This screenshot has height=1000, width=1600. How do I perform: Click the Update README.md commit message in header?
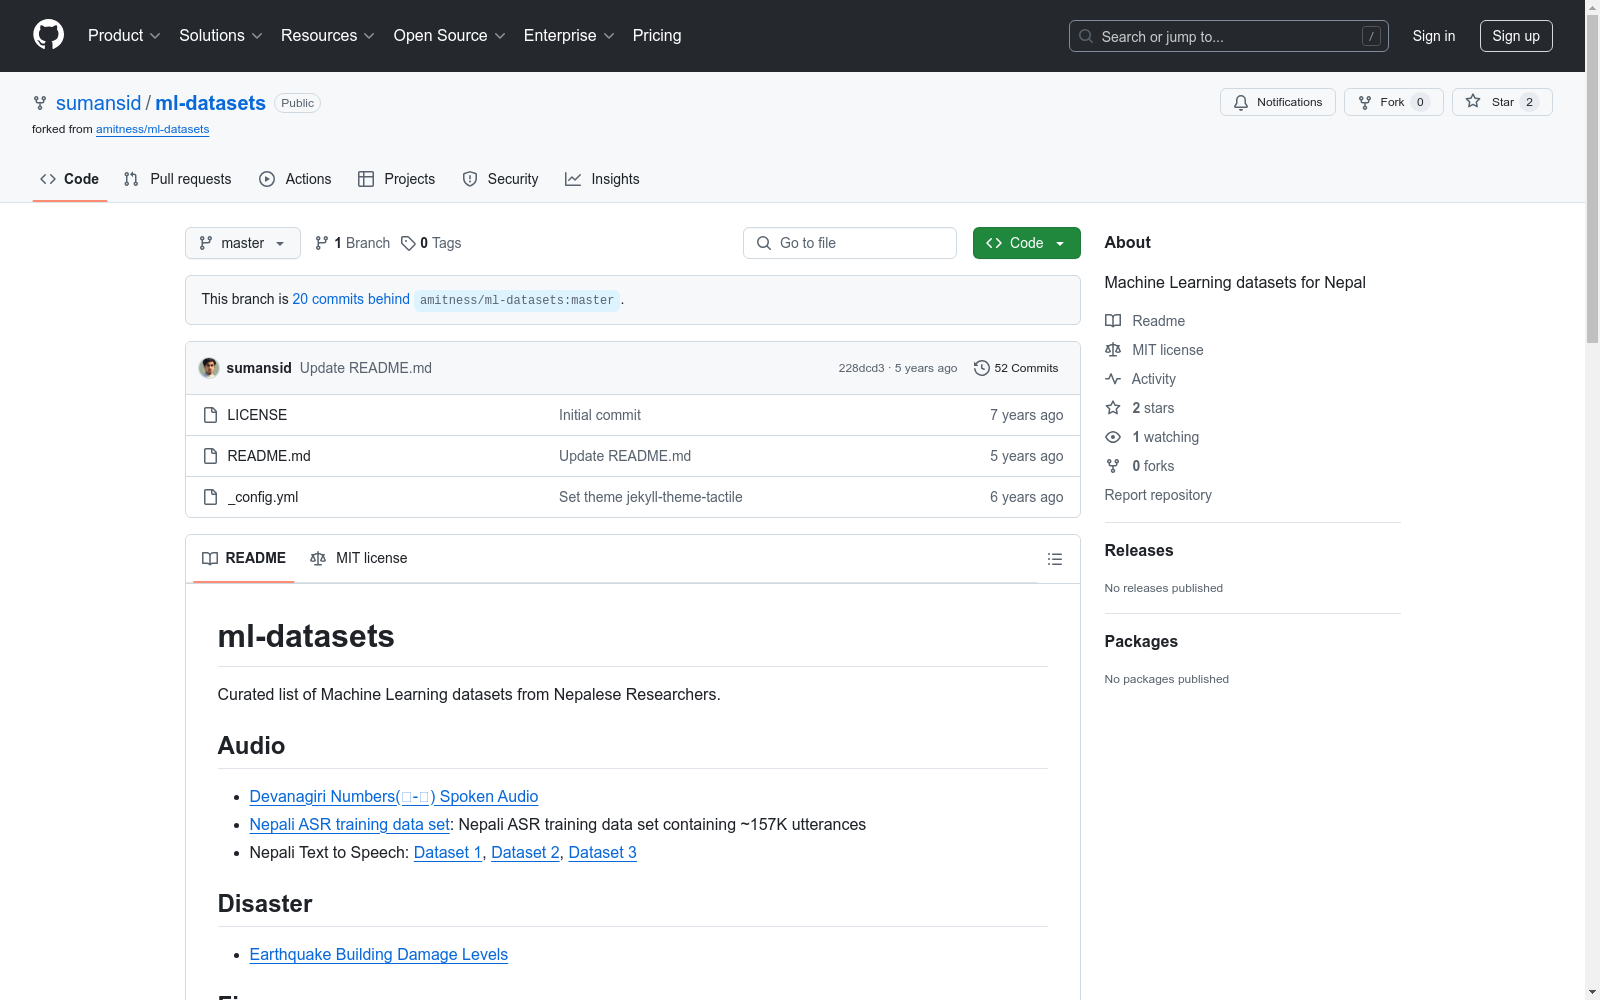[366, 368]
